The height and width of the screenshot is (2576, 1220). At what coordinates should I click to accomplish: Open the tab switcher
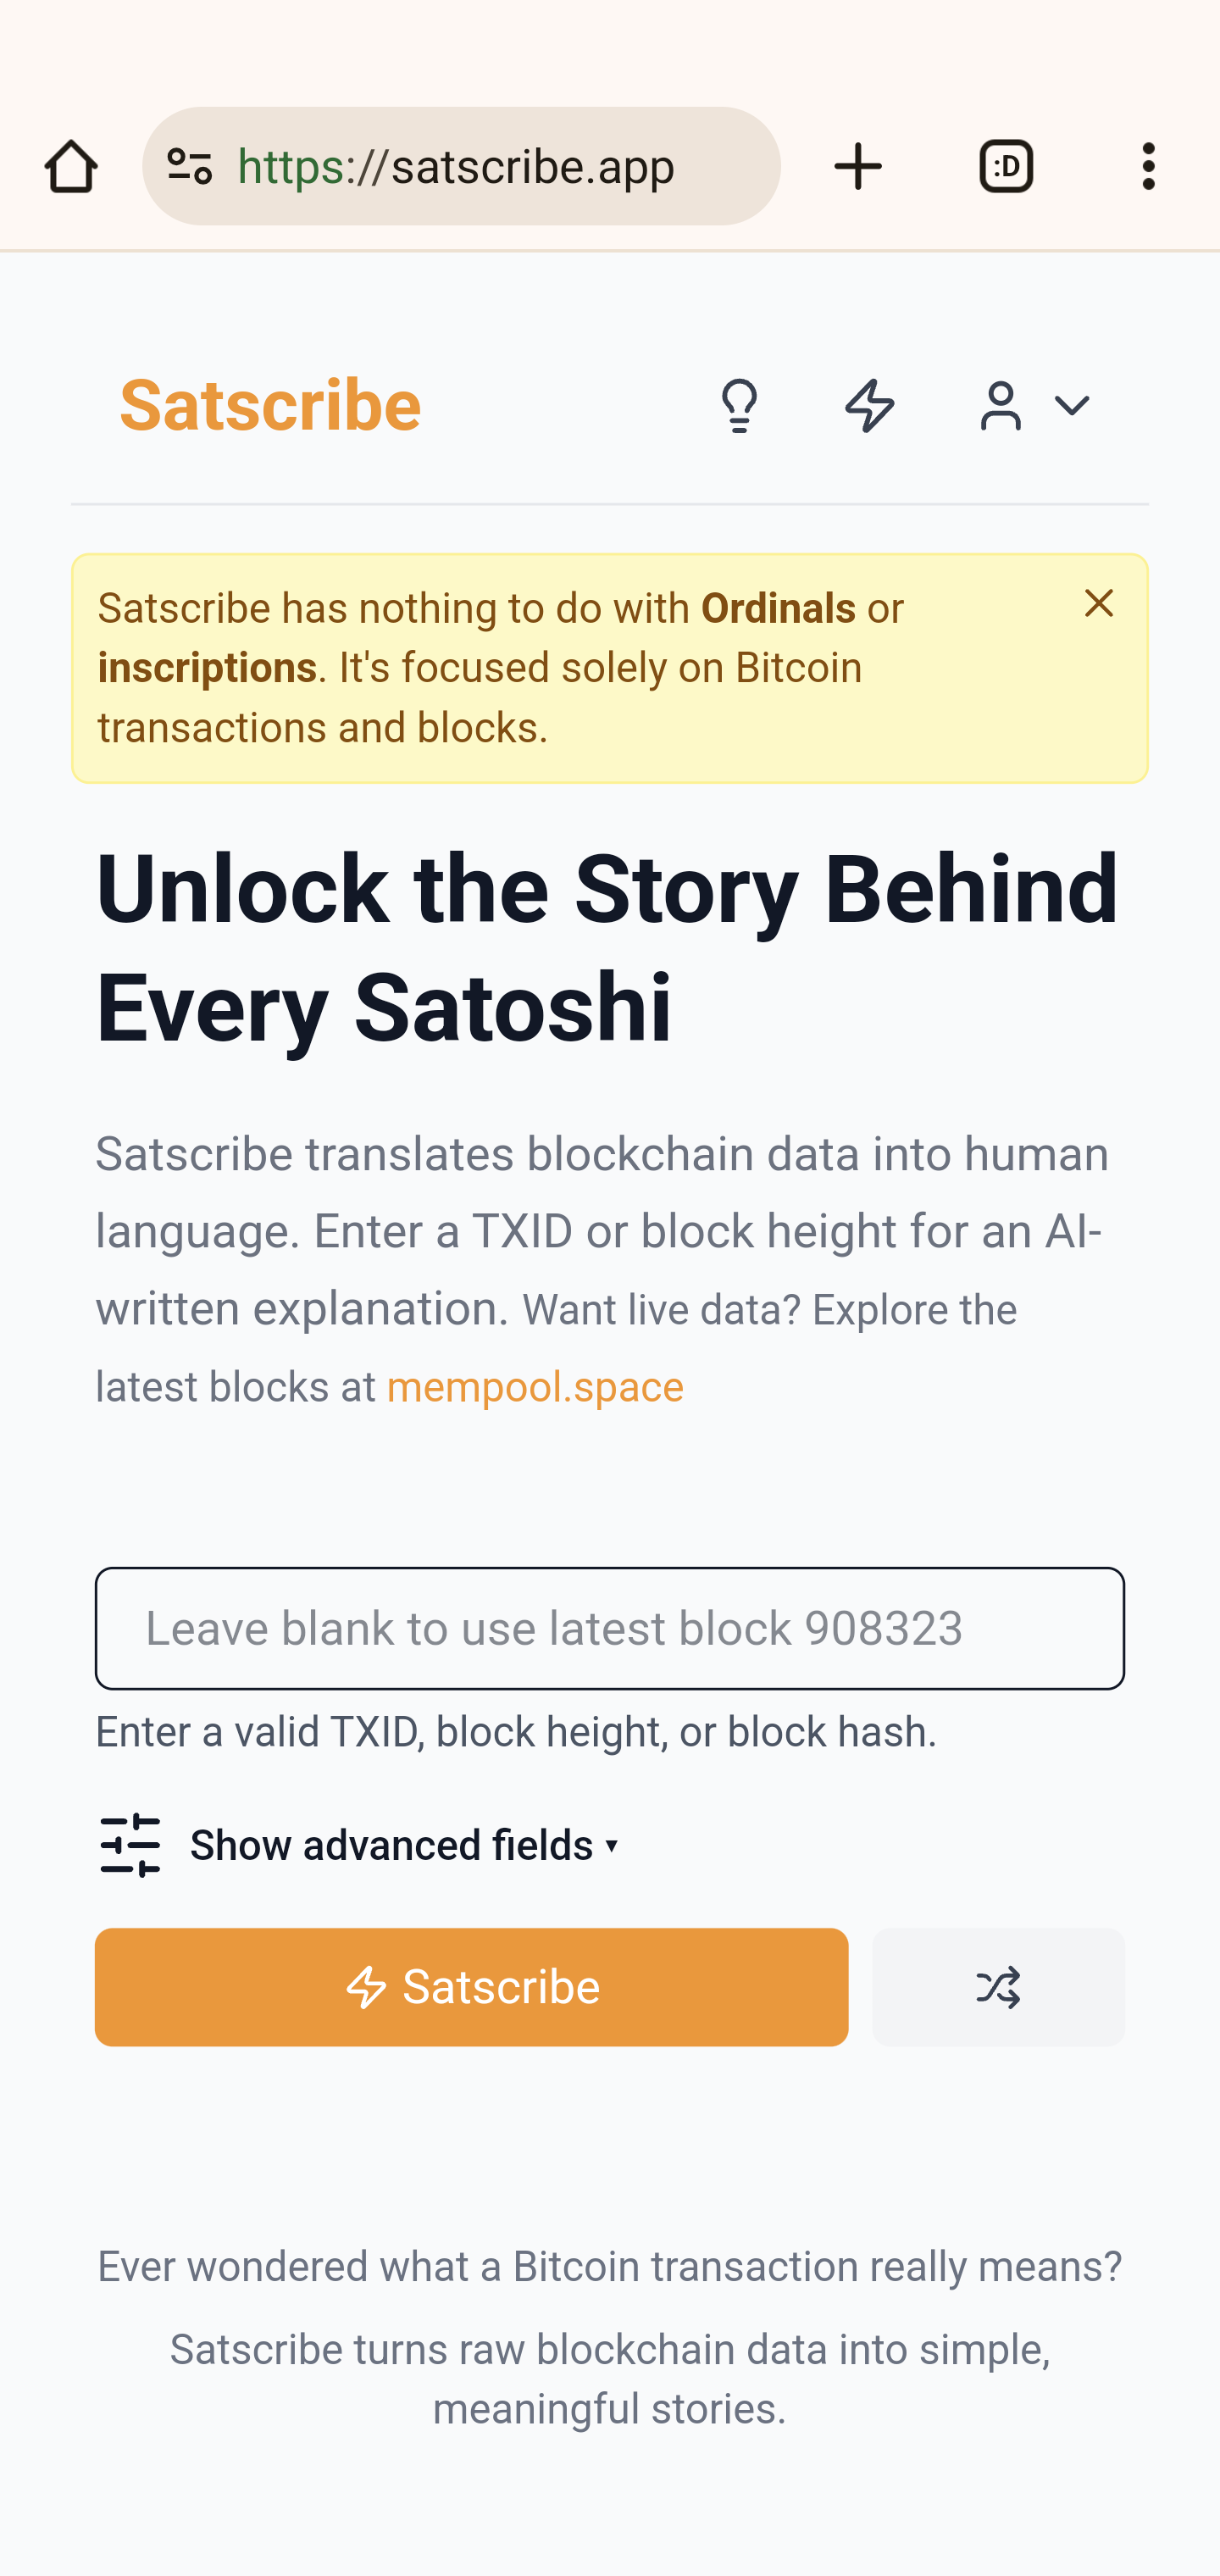(x=1006, y=166)
